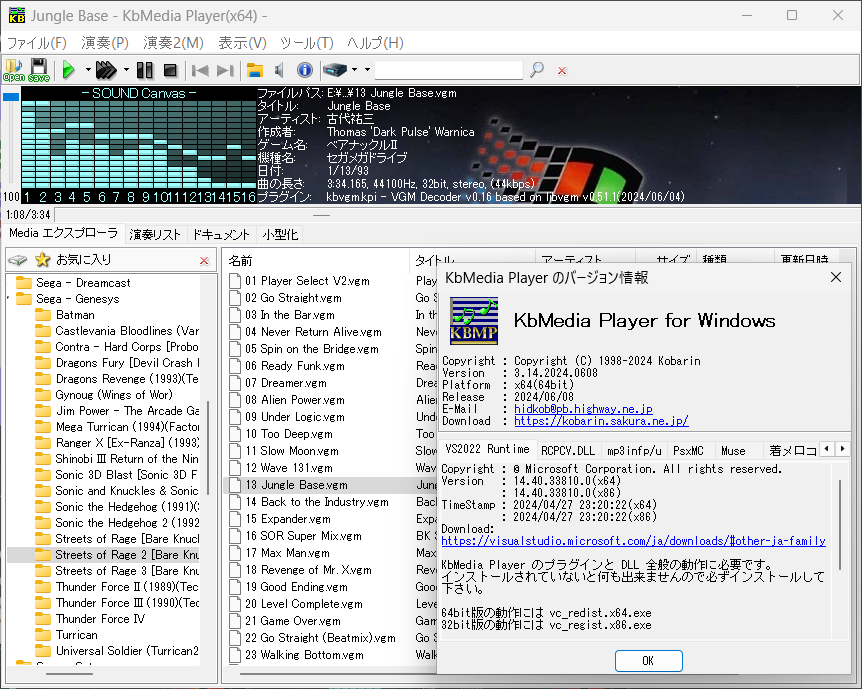This screenshot has height=689, width=862.
Task: Skip to the next track
Action: [x=225, y=70]
